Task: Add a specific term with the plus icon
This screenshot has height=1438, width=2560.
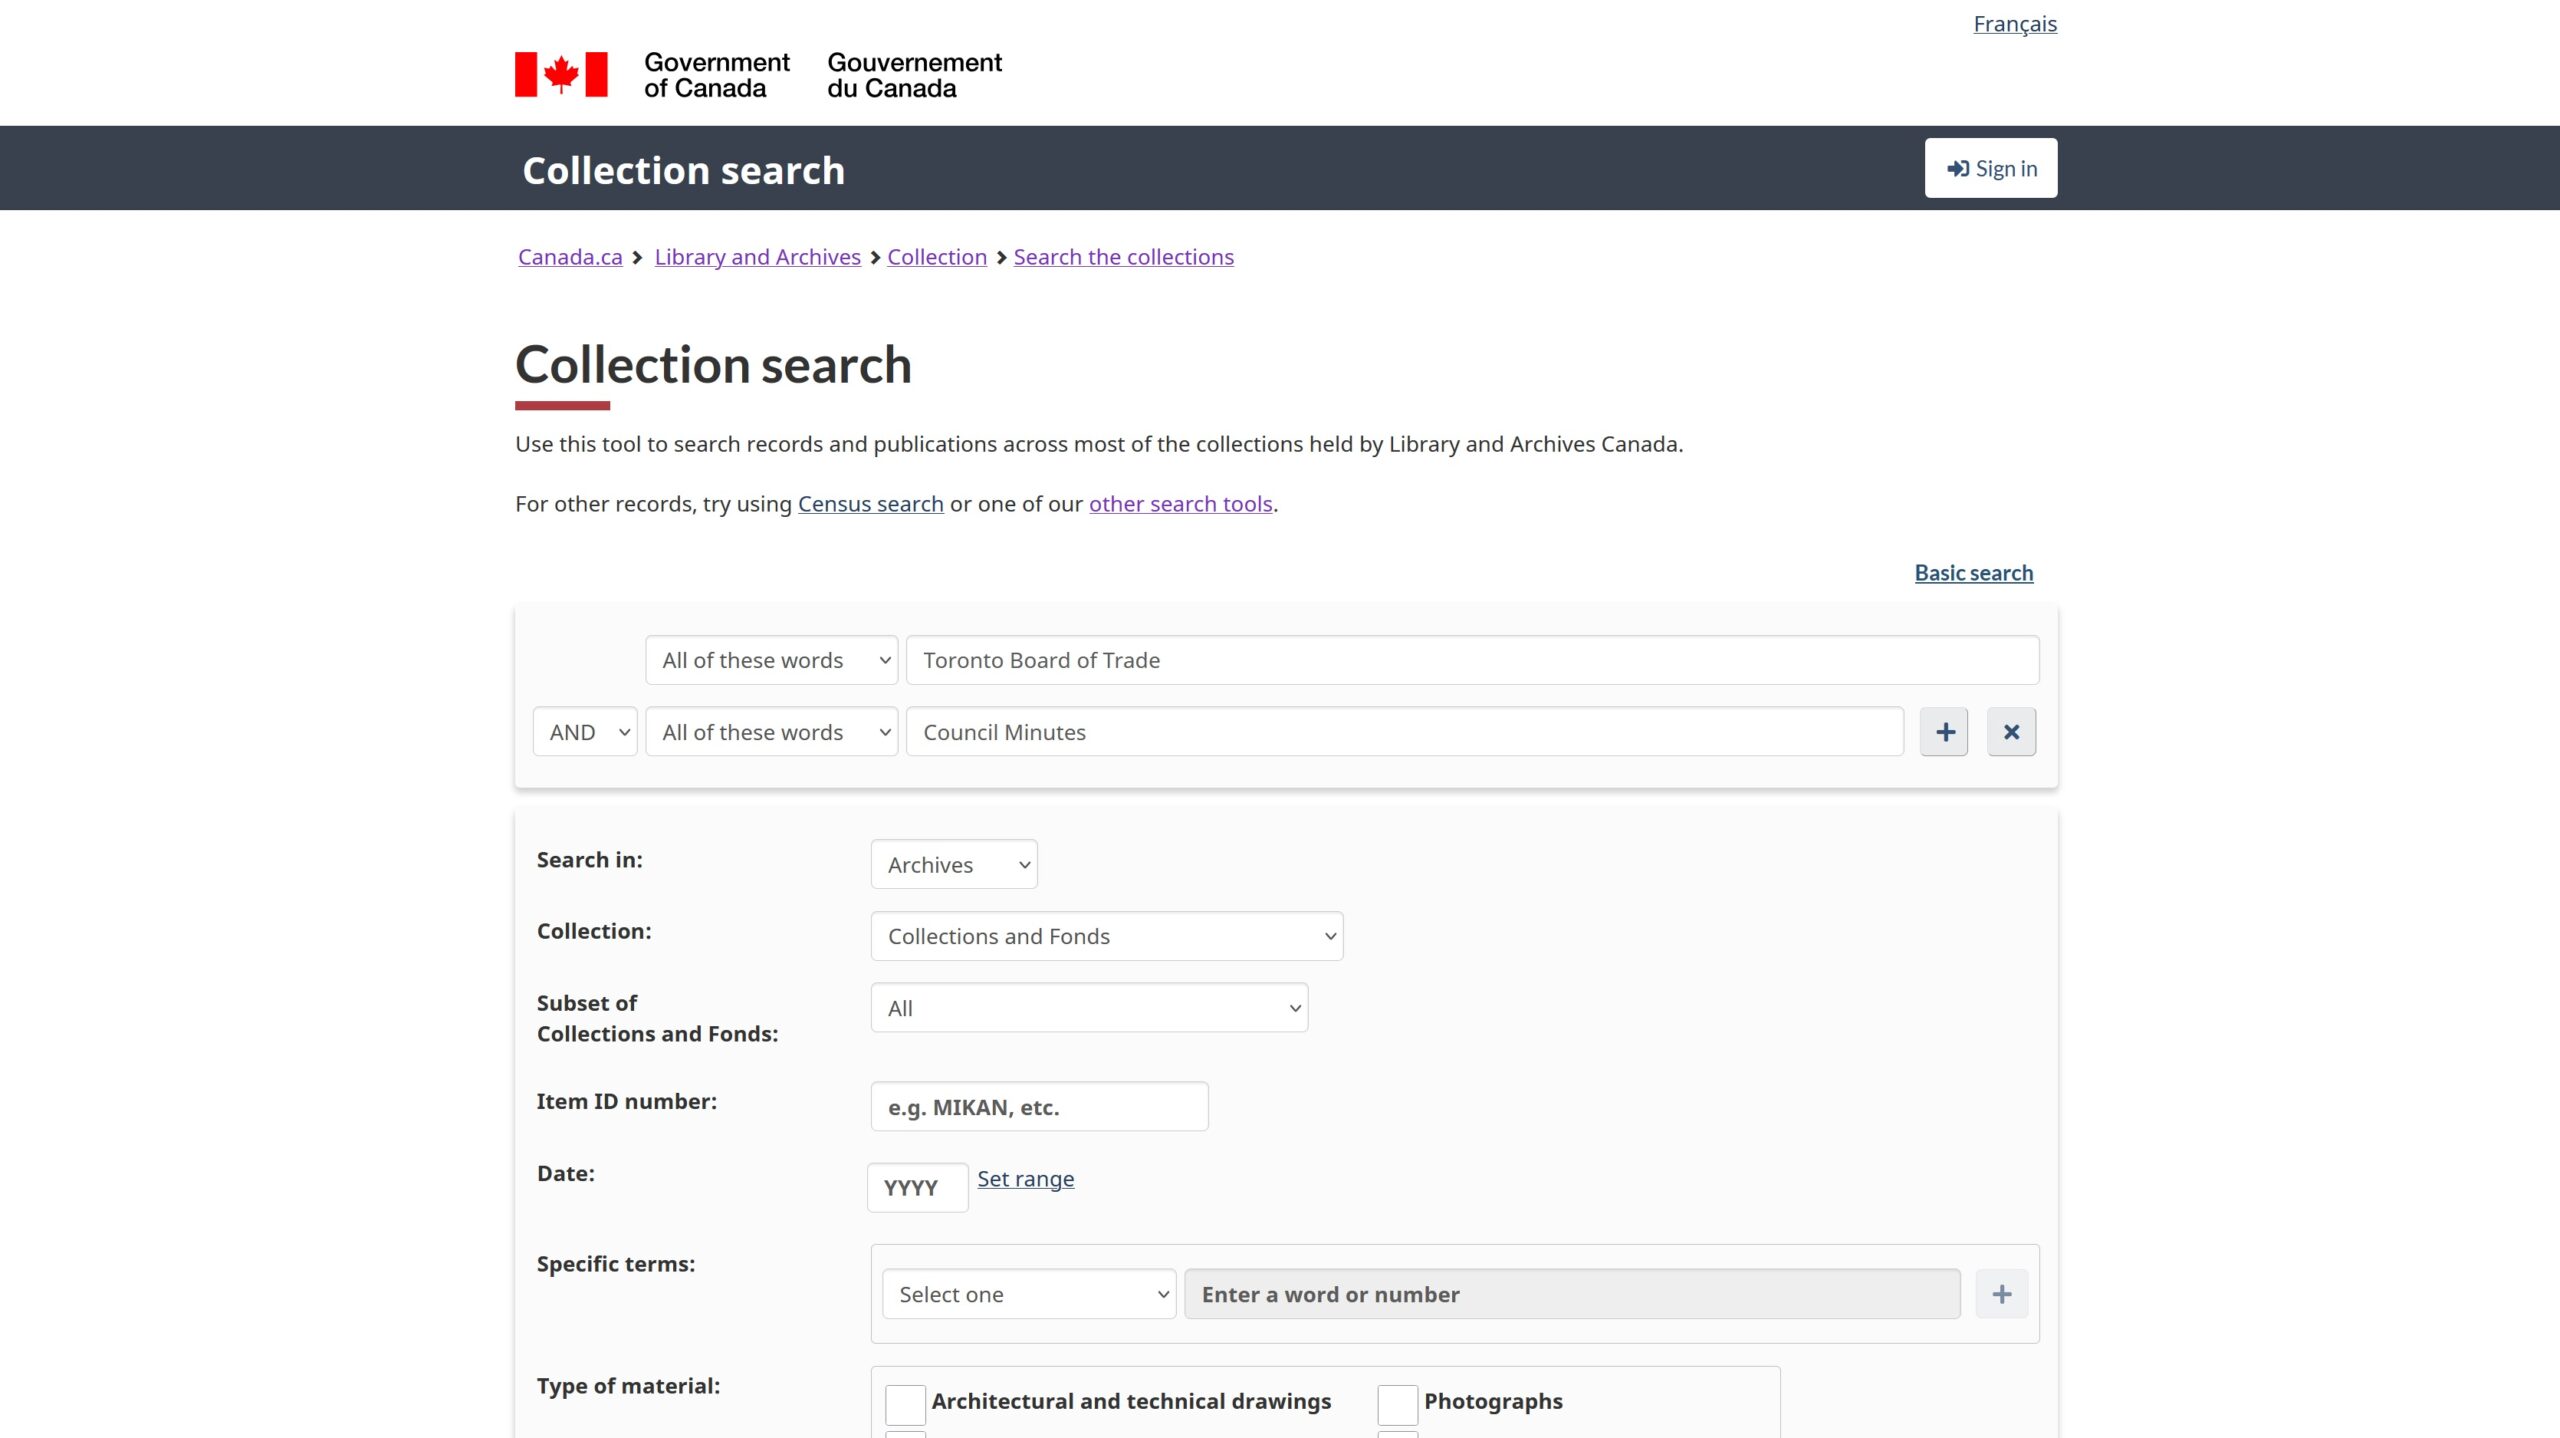Action: (2001, 1294)
